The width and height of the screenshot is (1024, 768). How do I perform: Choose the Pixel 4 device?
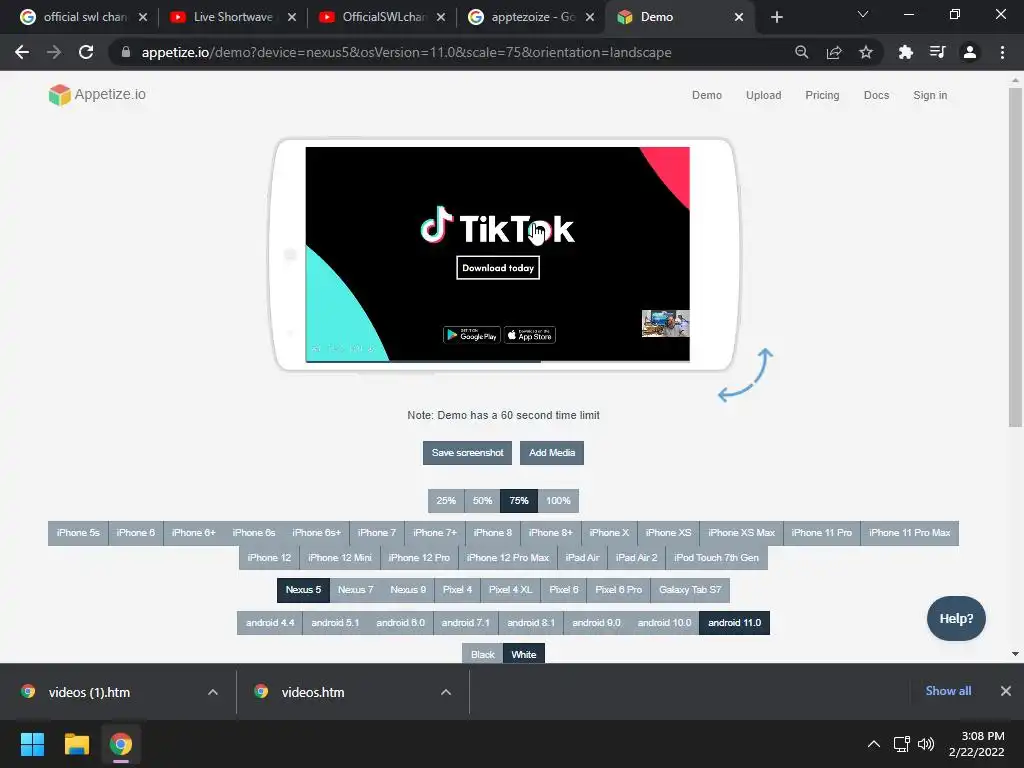tap(457, 590)
